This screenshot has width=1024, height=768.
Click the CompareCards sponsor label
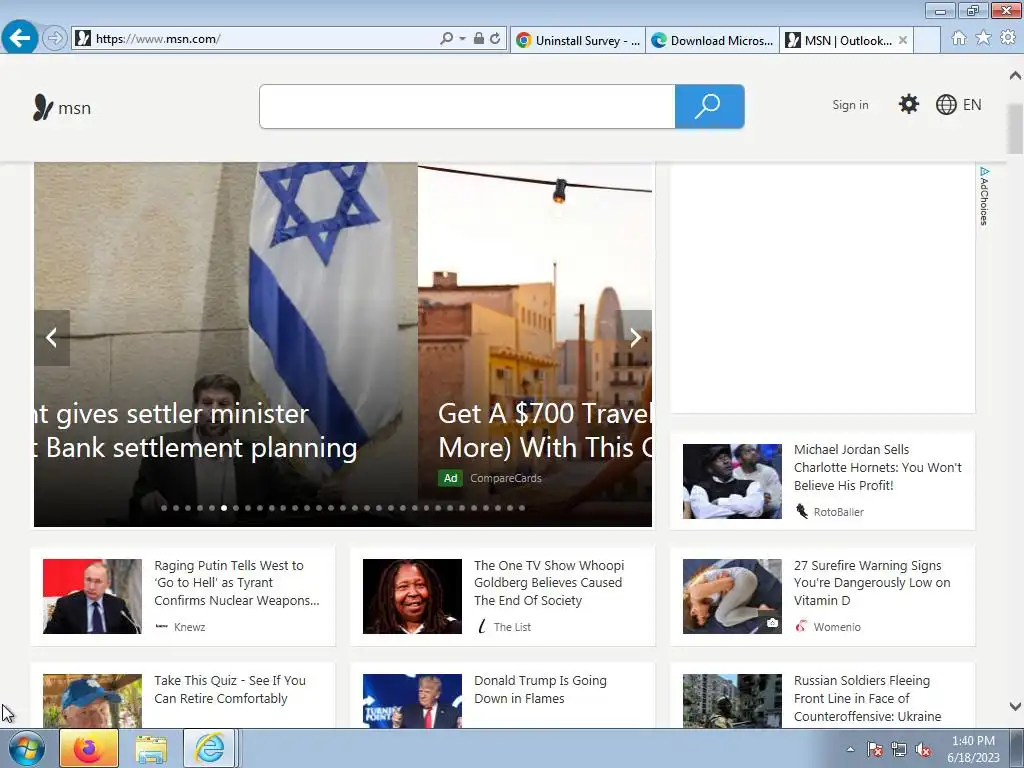(505, 478)
